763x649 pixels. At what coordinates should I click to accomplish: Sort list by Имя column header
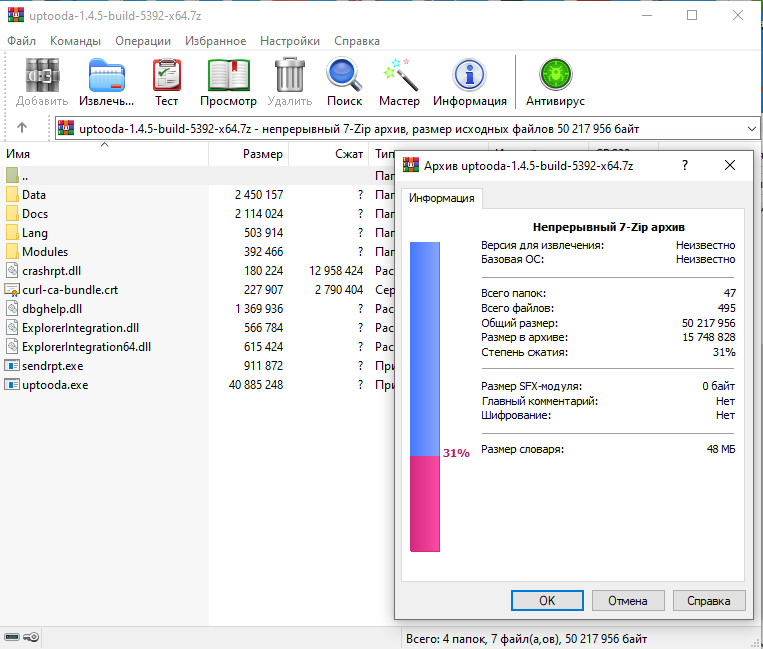pos(104,154)
